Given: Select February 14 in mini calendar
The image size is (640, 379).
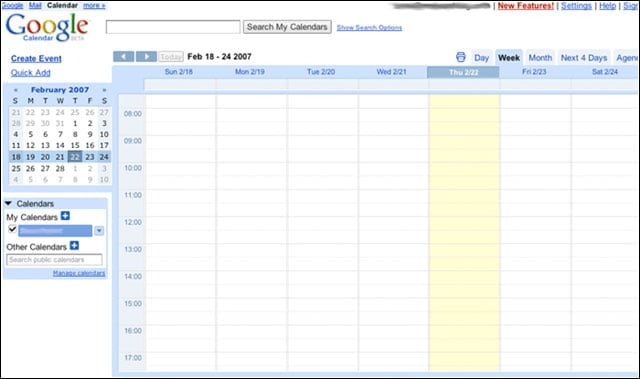Looking at the screenshot, I should pyautogui.click(x=60, y=145).
